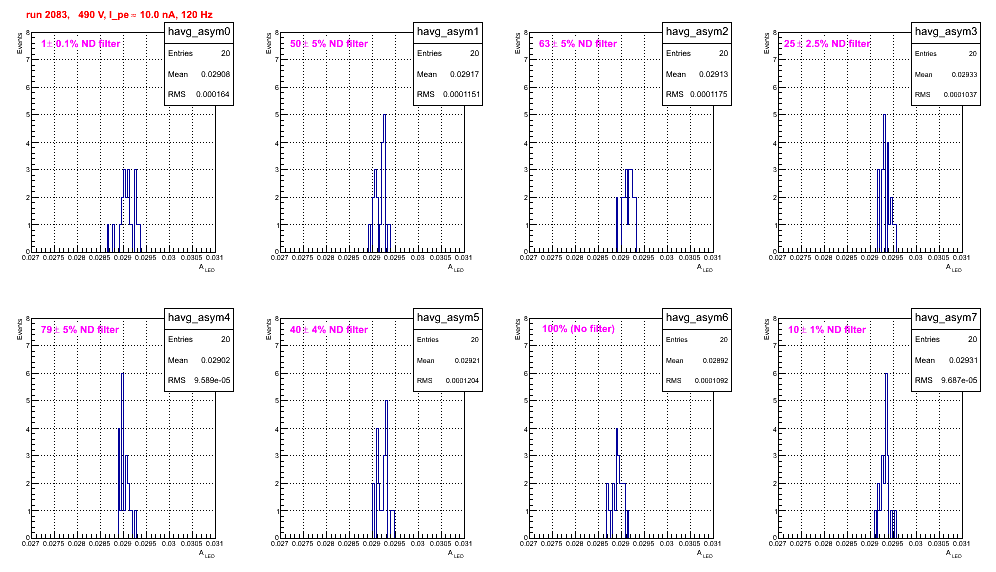Image resolution: width=996 pixels, height=572 pixels.
Task: Select the havg_asym4 stats box title
Action: 199,317
